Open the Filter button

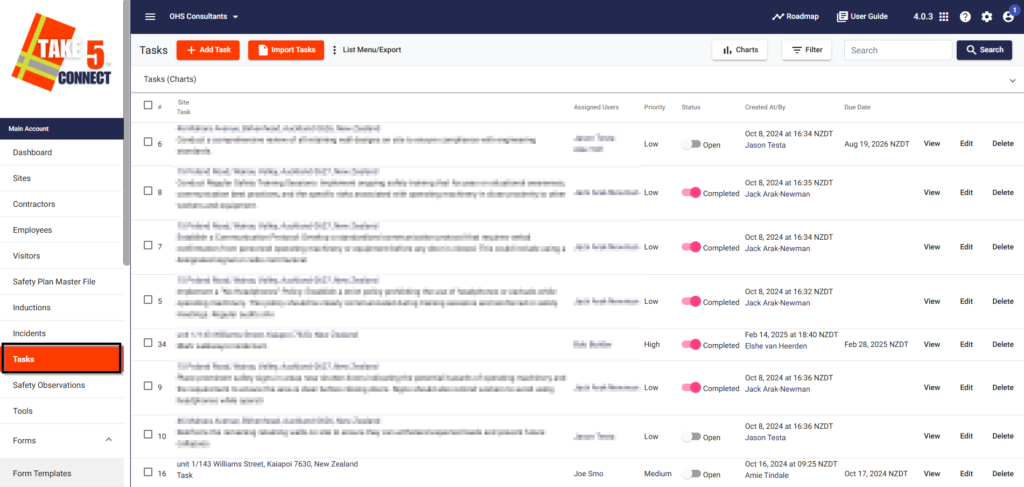click(x=807, y=50)
